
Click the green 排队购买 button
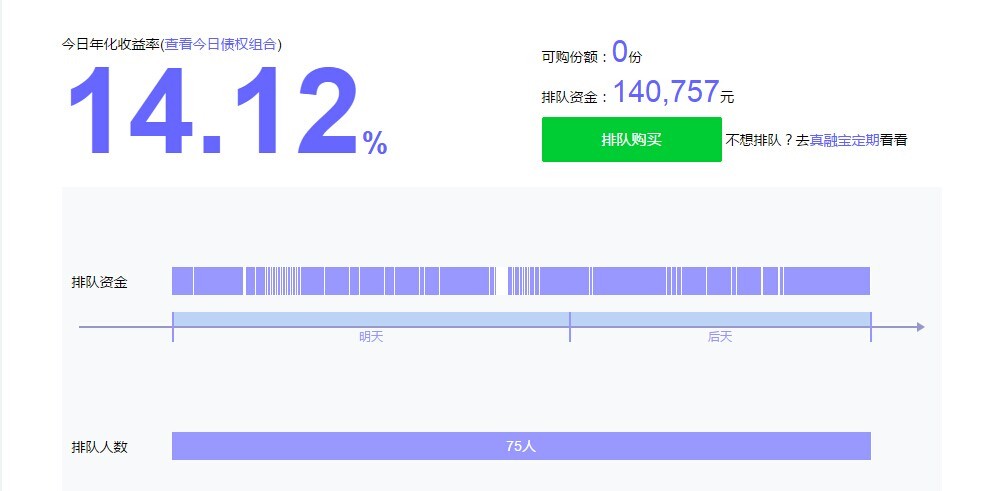tap(631, 140)
